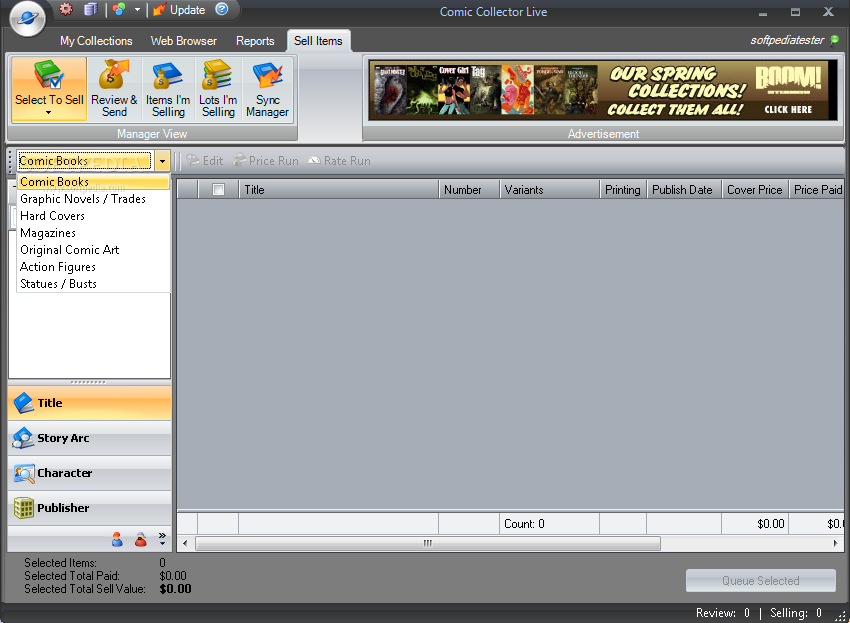Select the Publisher navigation button
This screenshot has width=850, height=623.
click(x=90, y=508)
